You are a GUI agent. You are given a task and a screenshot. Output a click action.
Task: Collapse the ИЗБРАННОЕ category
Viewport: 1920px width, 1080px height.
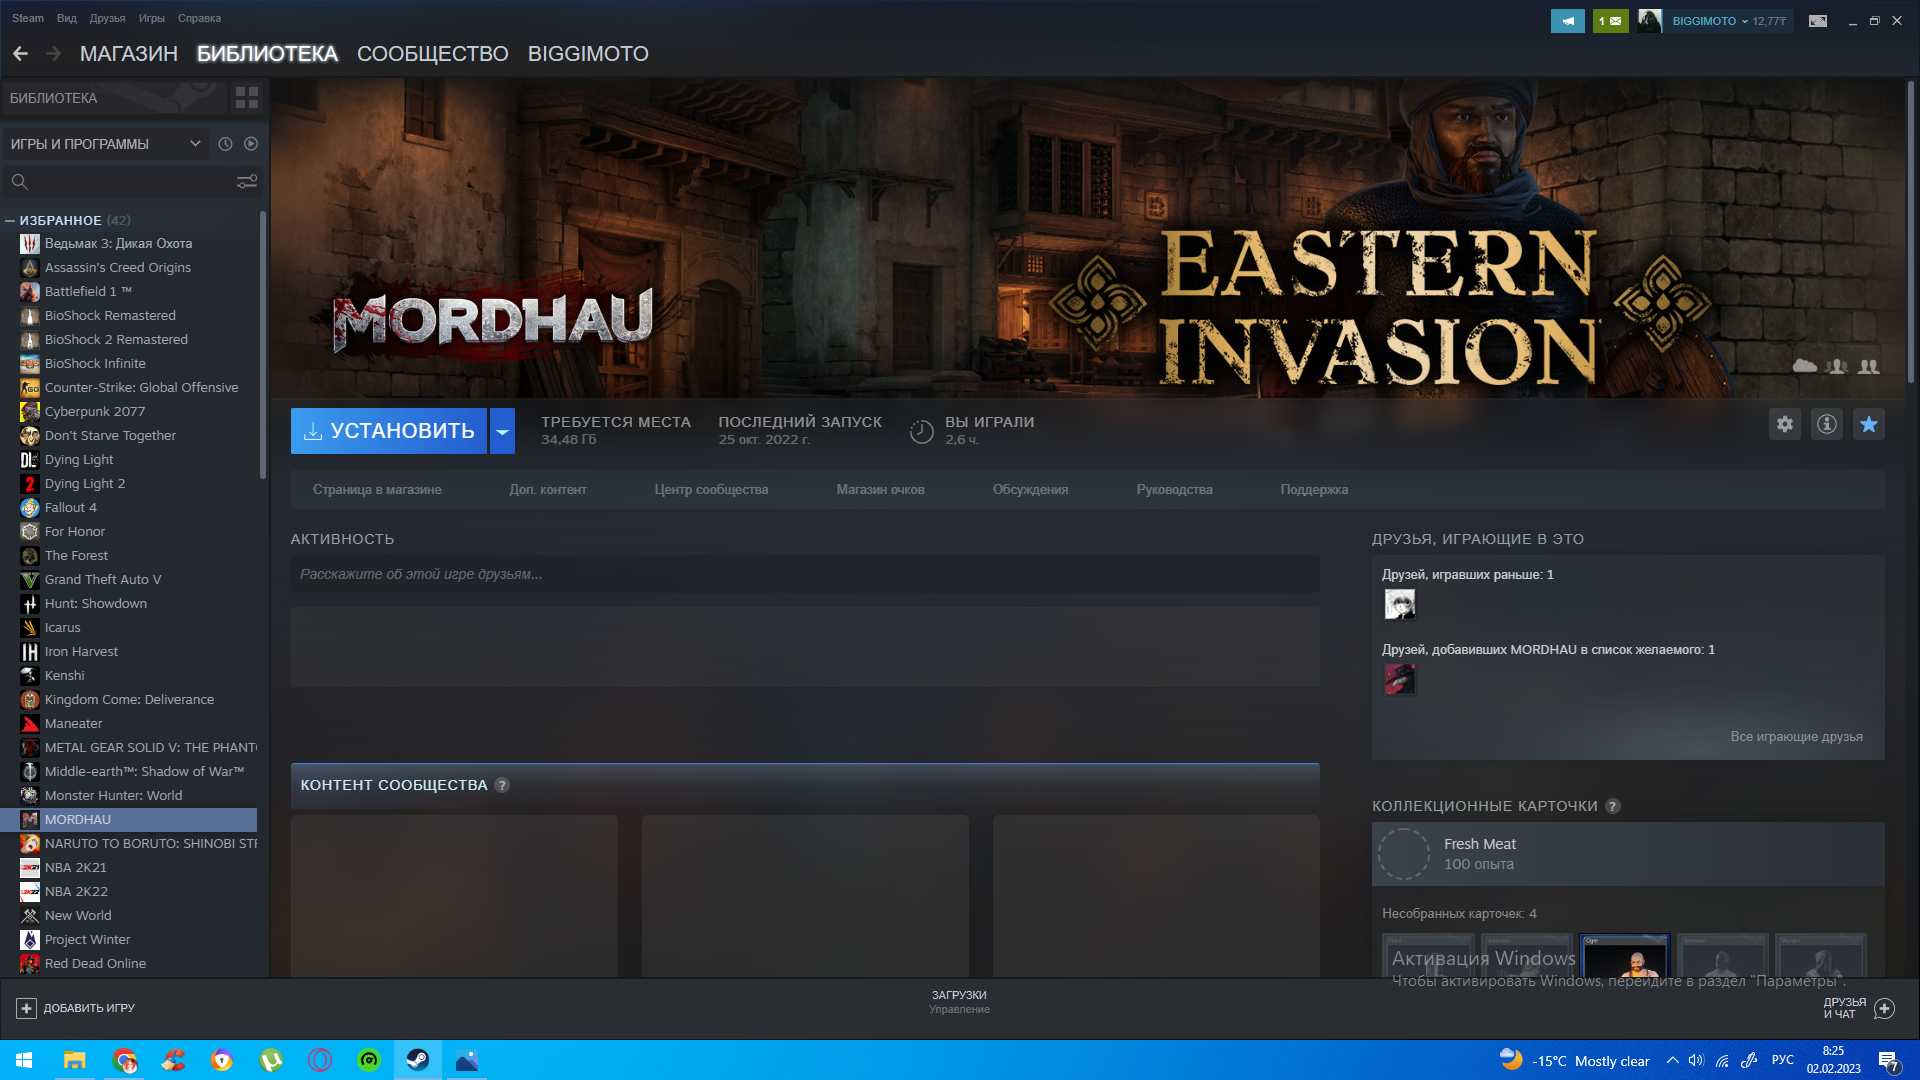(10, 220)
